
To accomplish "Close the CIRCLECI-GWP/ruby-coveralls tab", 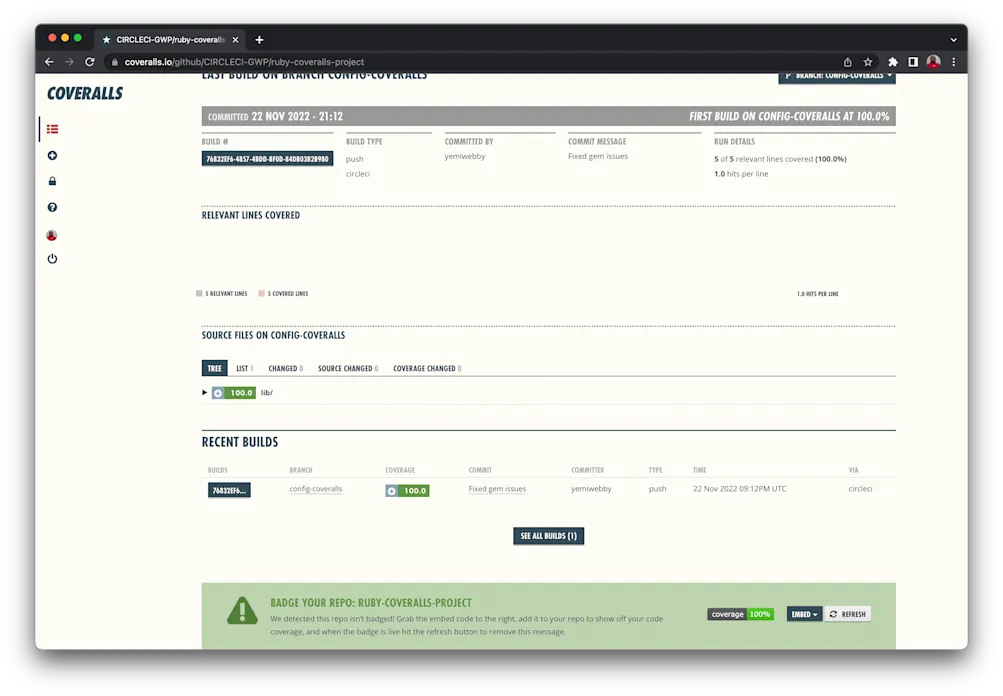I will [x=235, y=40].
